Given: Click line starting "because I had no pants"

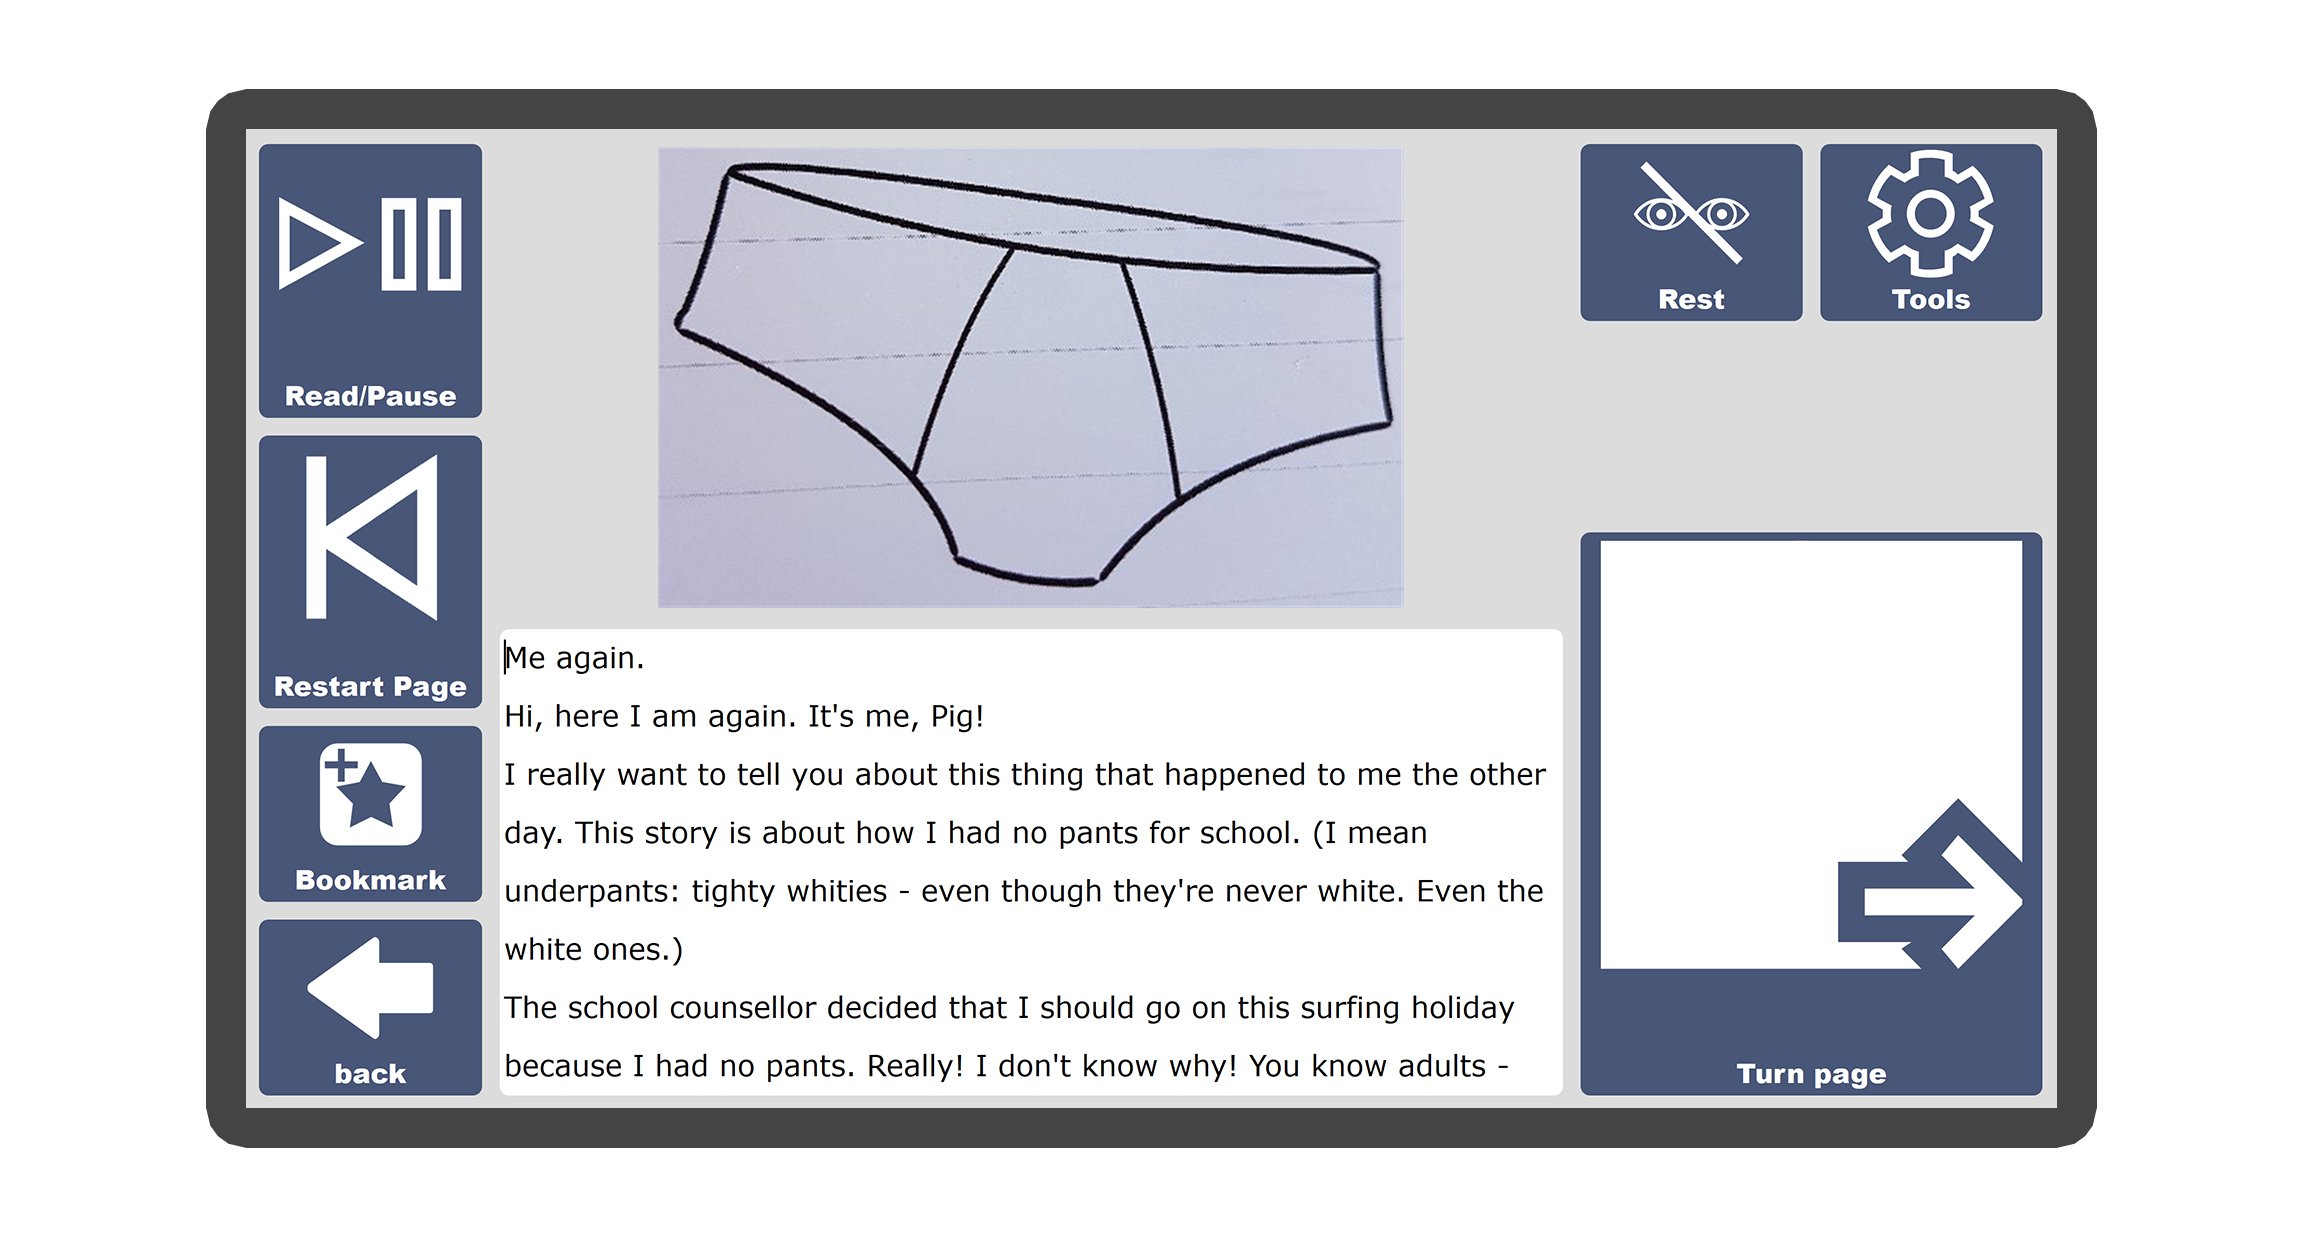Looking at the screenshot, I should [1007, 1066].
